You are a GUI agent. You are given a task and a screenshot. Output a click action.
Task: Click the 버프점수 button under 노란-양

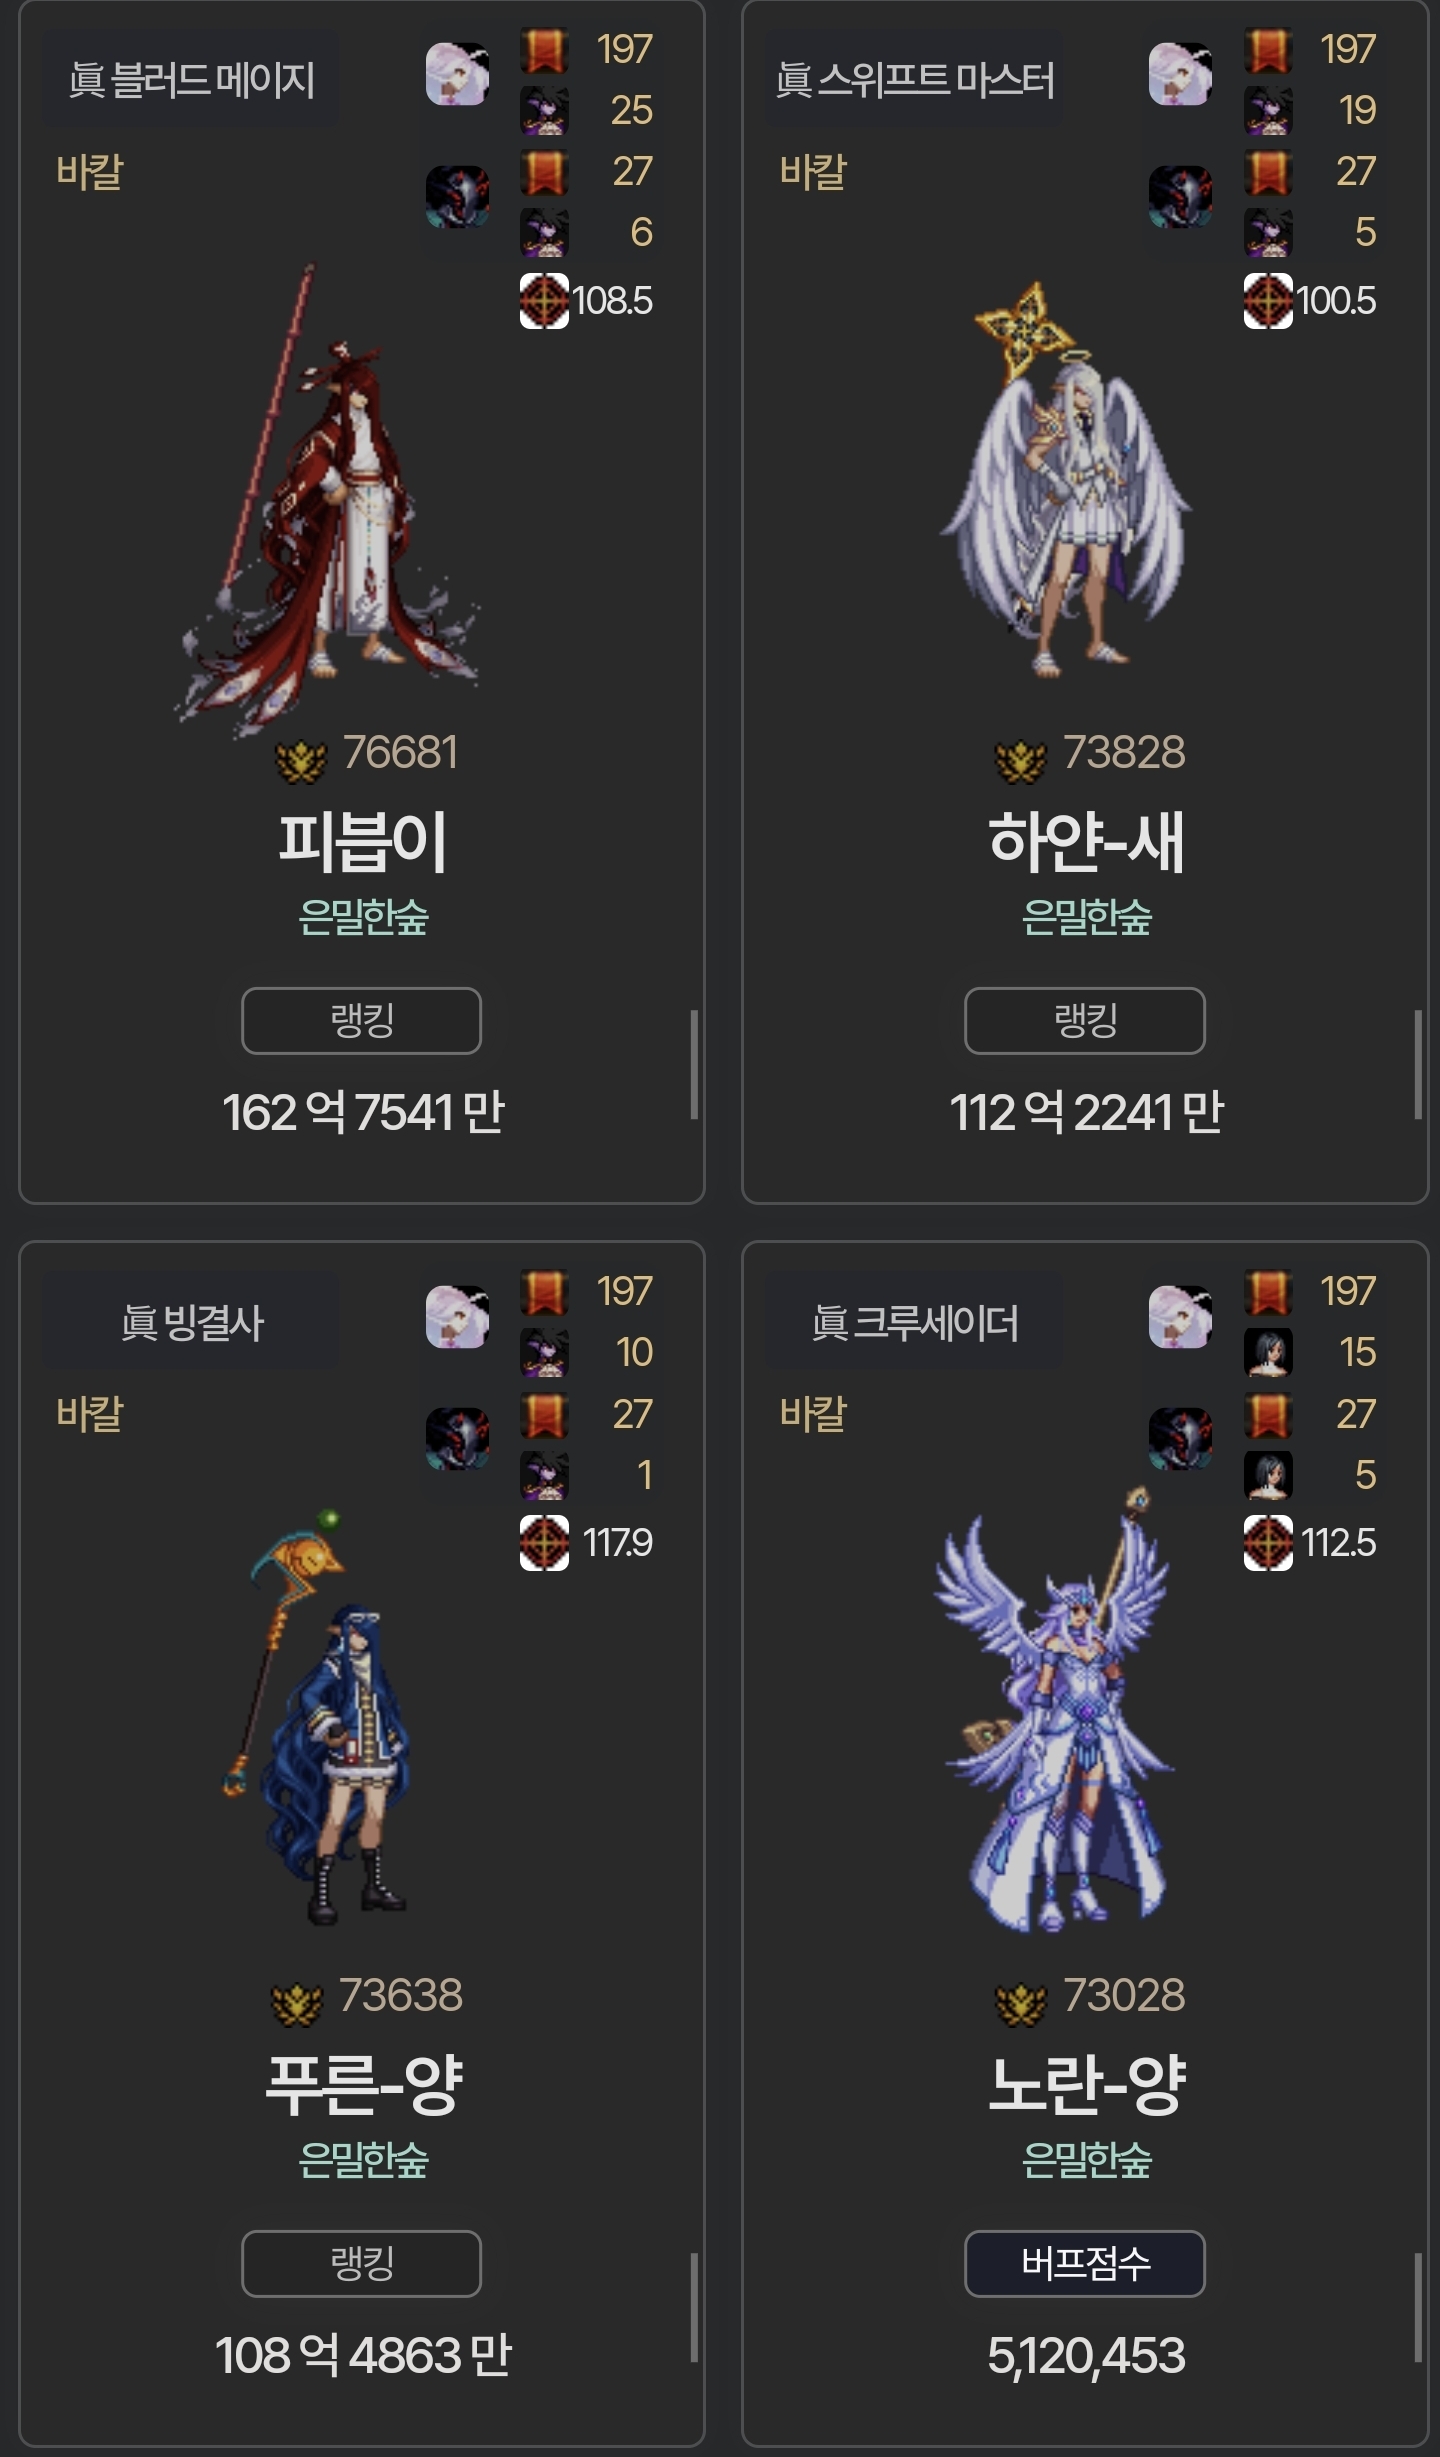click(x=1085, y=2263)
